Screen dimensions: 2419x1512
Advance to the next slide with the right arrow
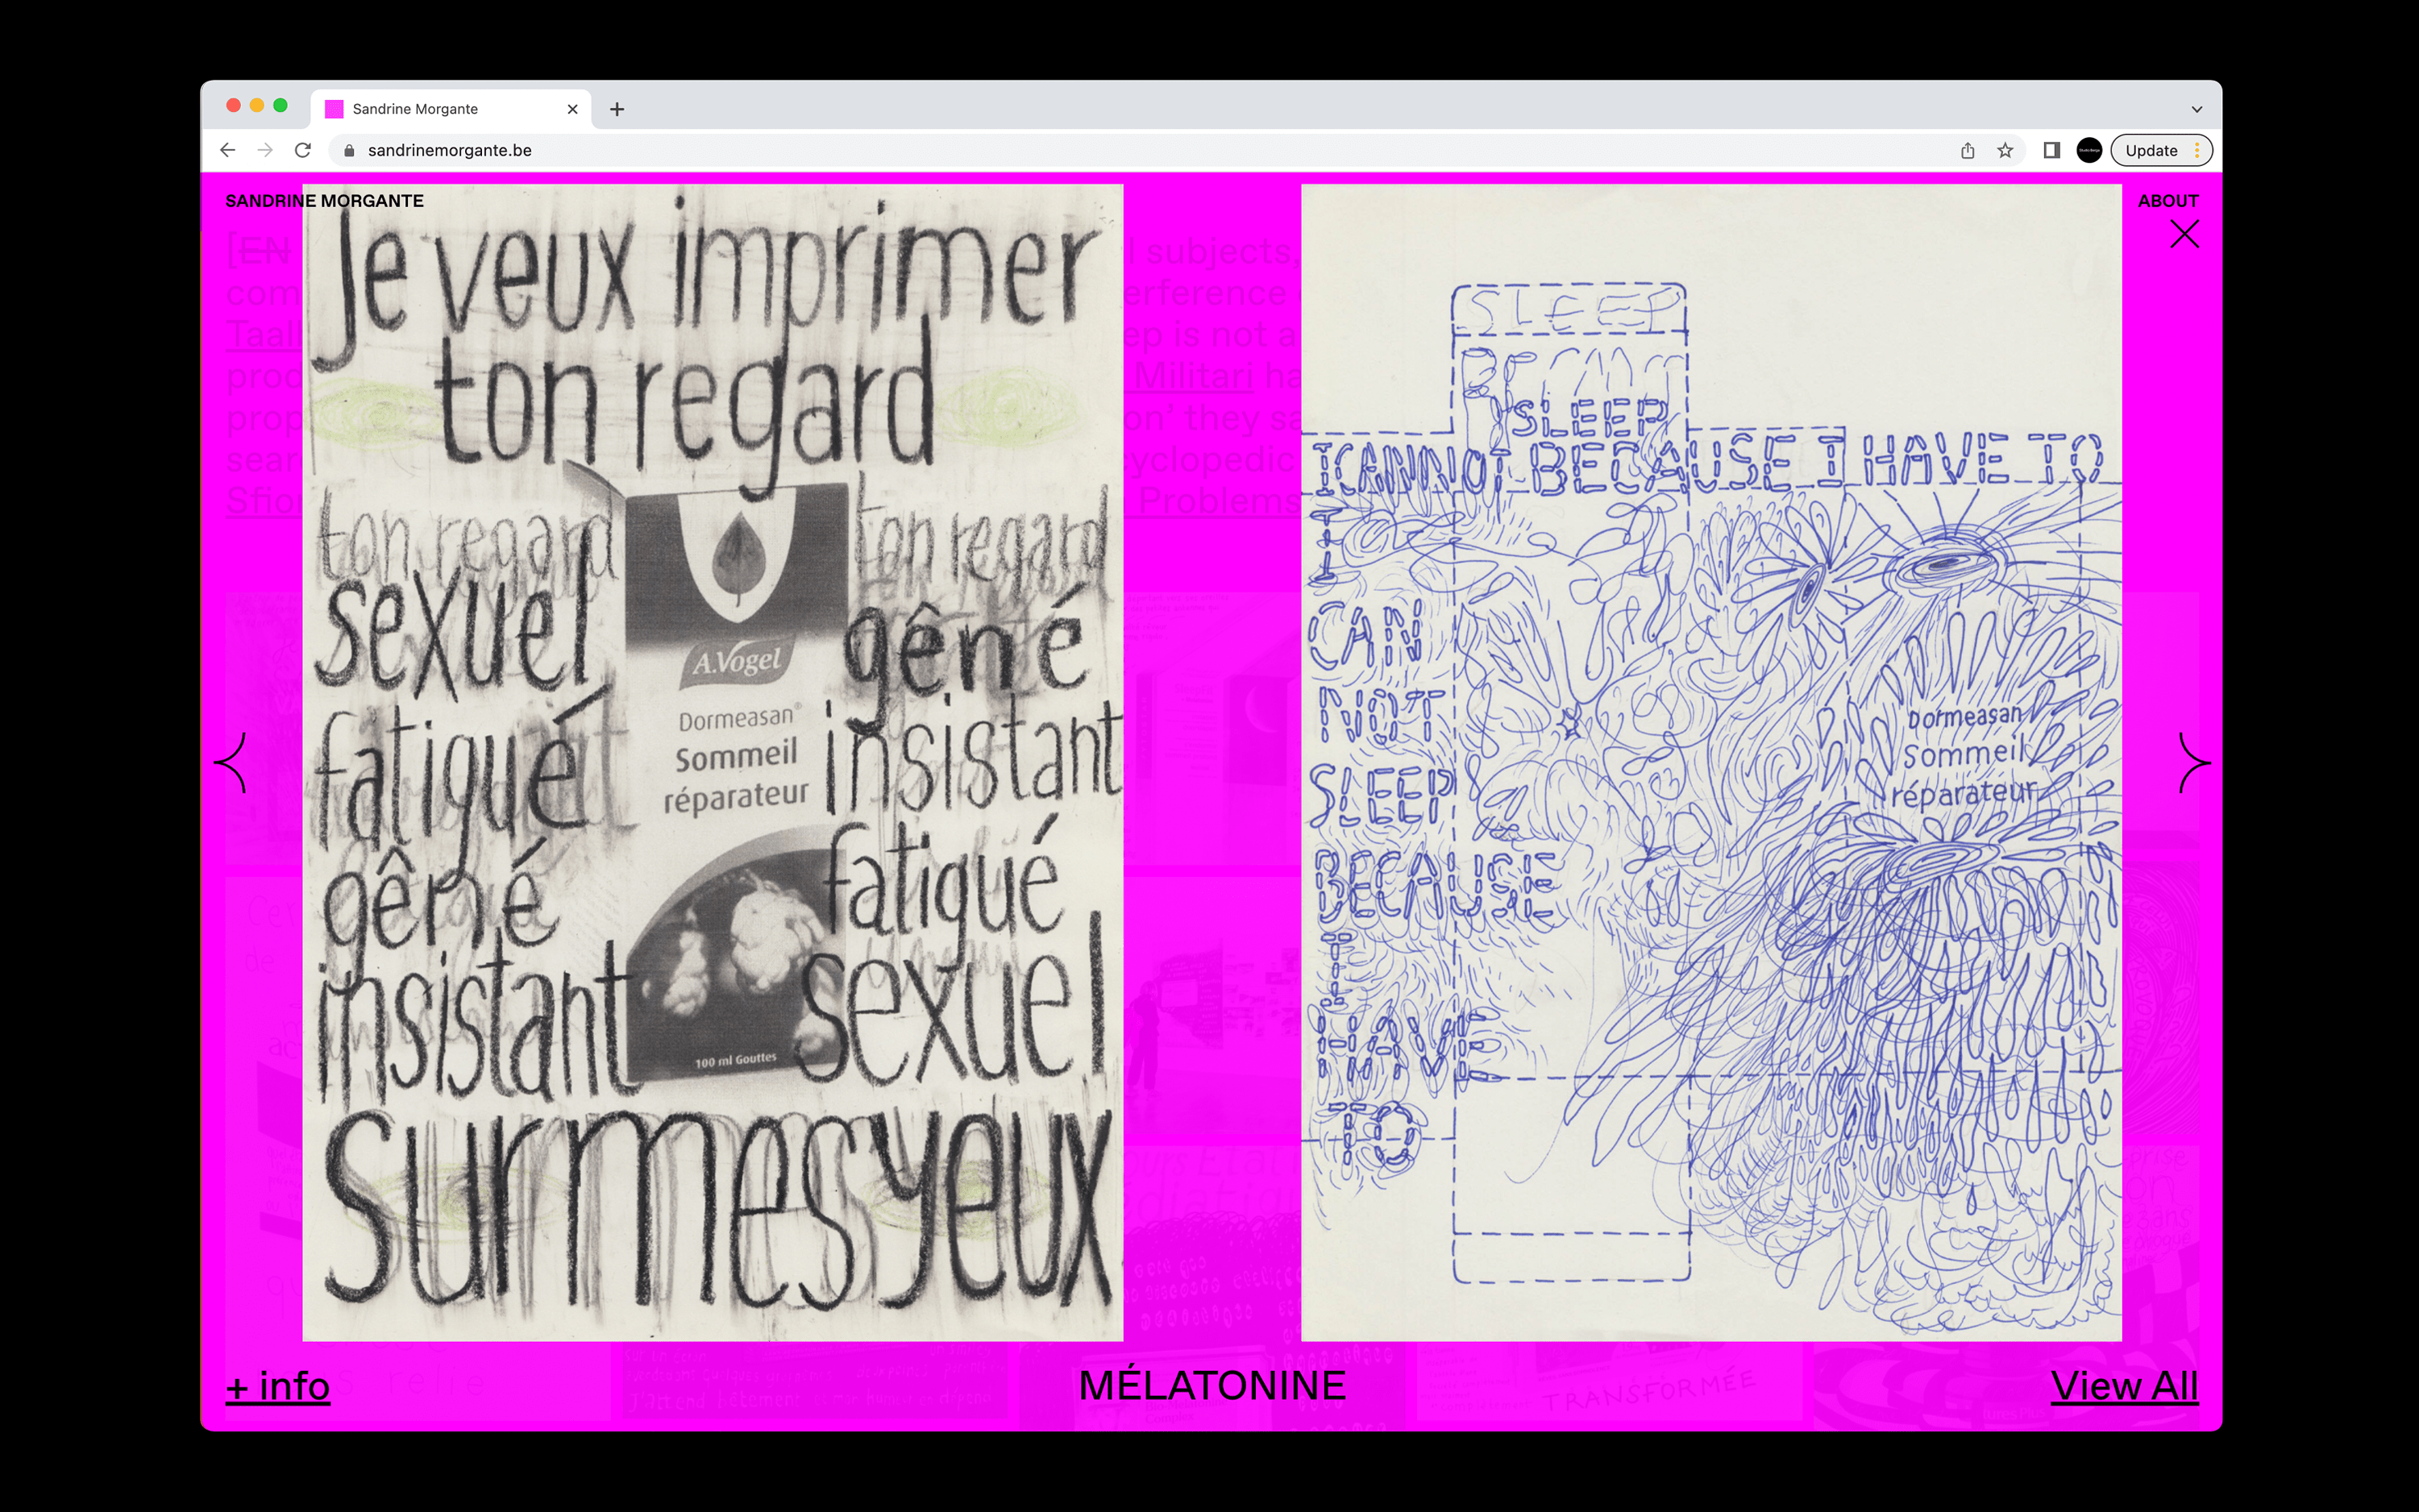[2192, 763]
